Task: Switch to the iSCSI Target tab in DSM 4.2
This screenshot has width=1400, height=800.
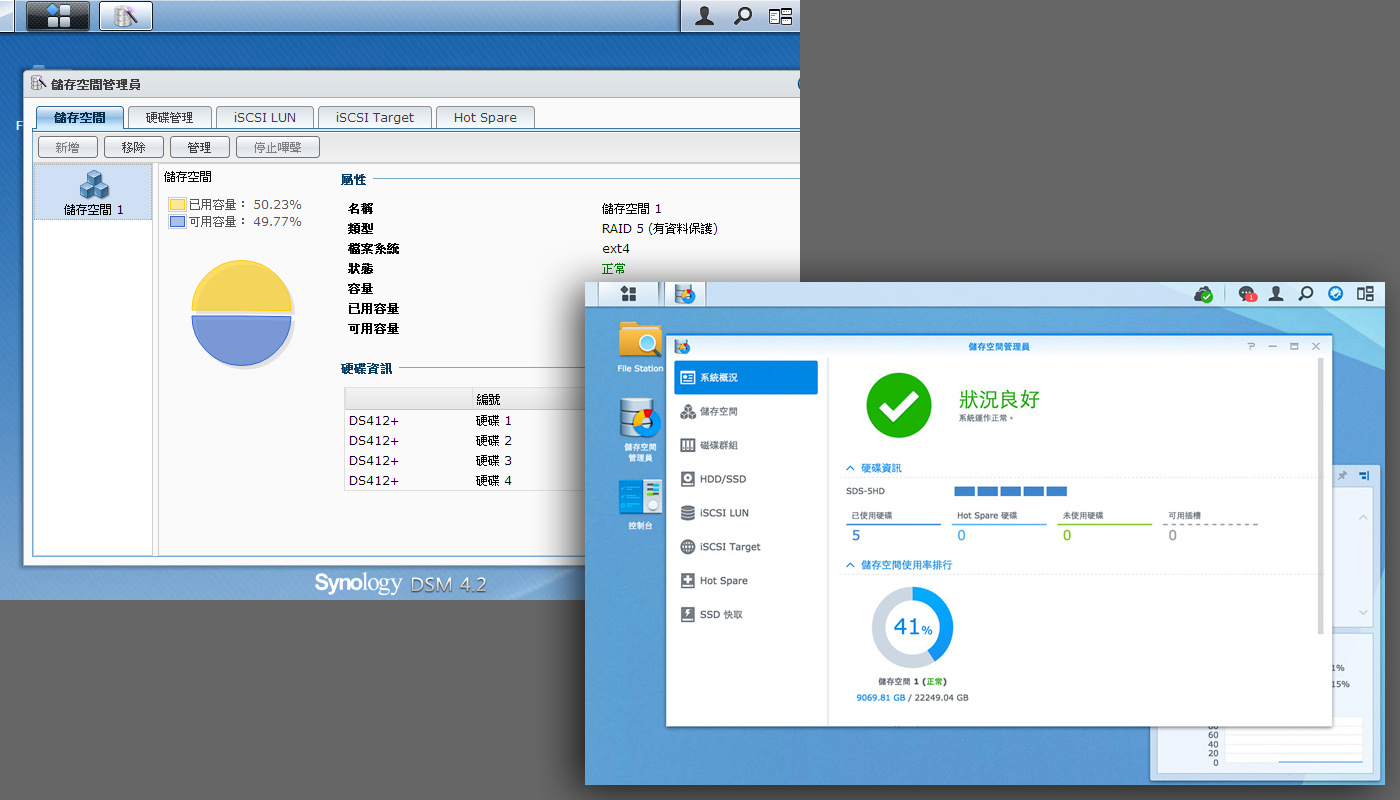Action: point(375,117)
